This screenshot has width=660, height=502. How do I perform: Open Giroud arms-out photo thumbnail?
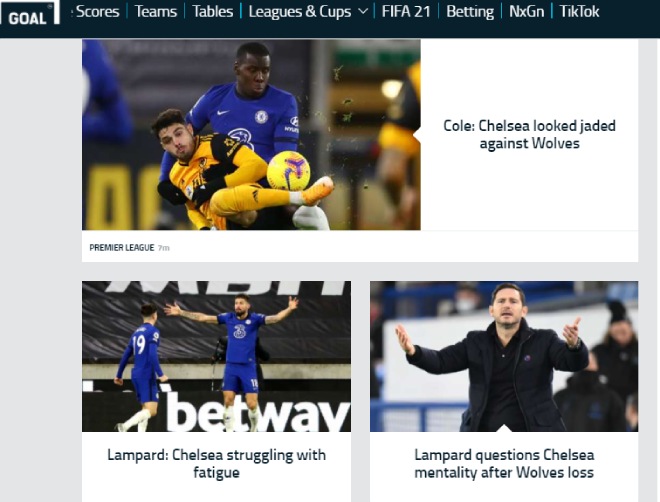tap(216, 356)
